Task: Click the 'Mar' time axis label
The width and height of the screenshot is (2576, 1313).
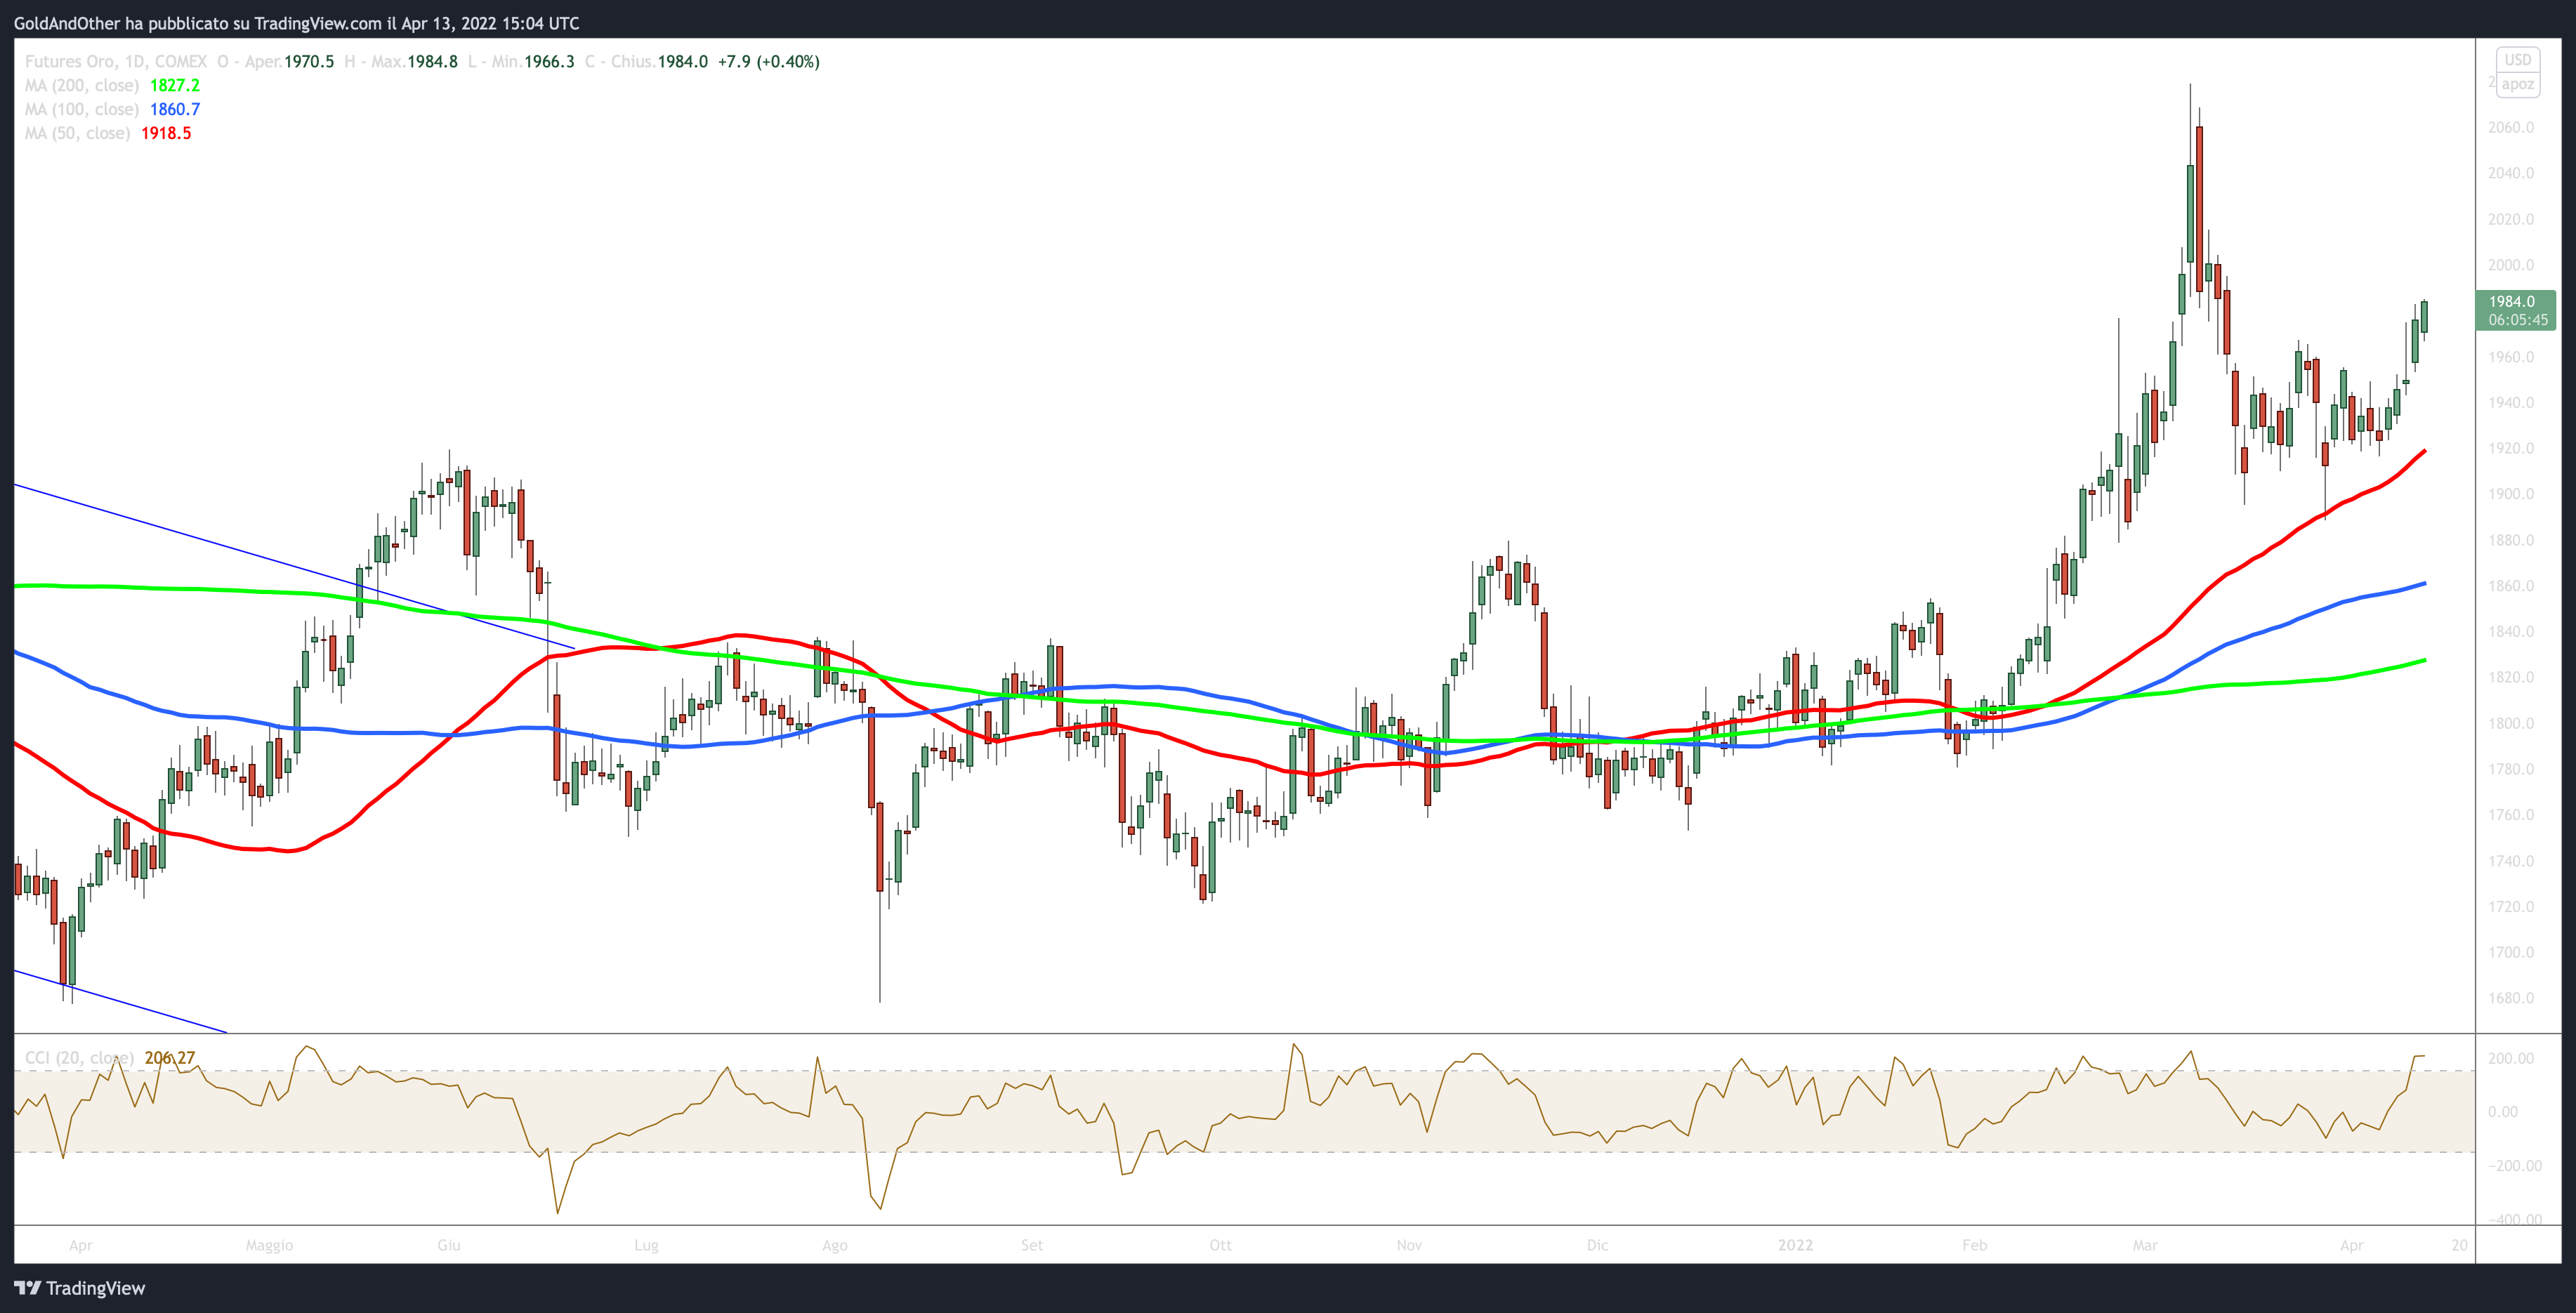Action: [2145, 1245]
